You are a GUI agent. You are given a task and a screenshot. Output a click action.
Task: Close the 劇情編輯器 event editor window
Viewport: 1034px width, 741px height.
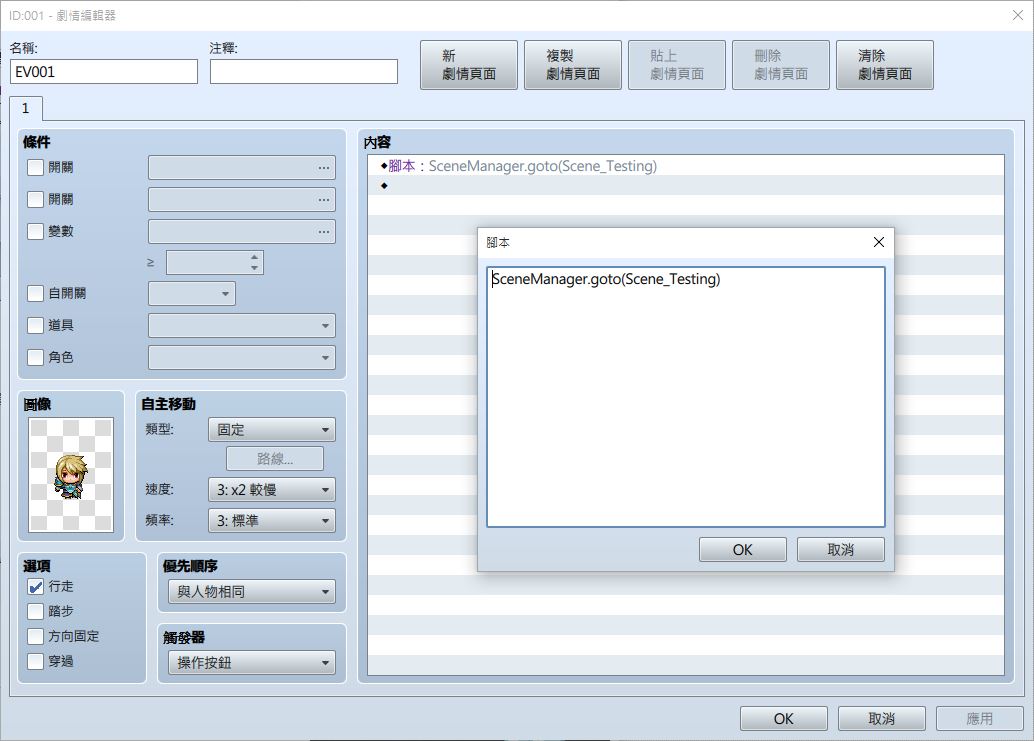point(1018,15)
